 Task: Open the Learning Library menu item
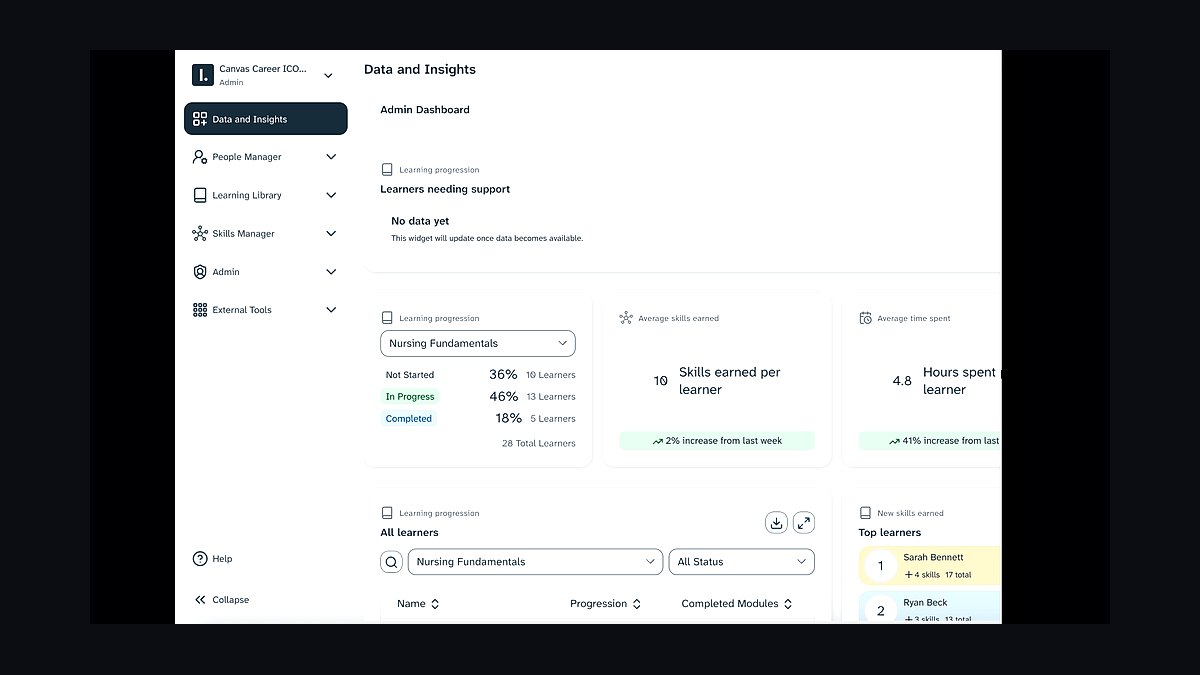click(x=266, y=195)
